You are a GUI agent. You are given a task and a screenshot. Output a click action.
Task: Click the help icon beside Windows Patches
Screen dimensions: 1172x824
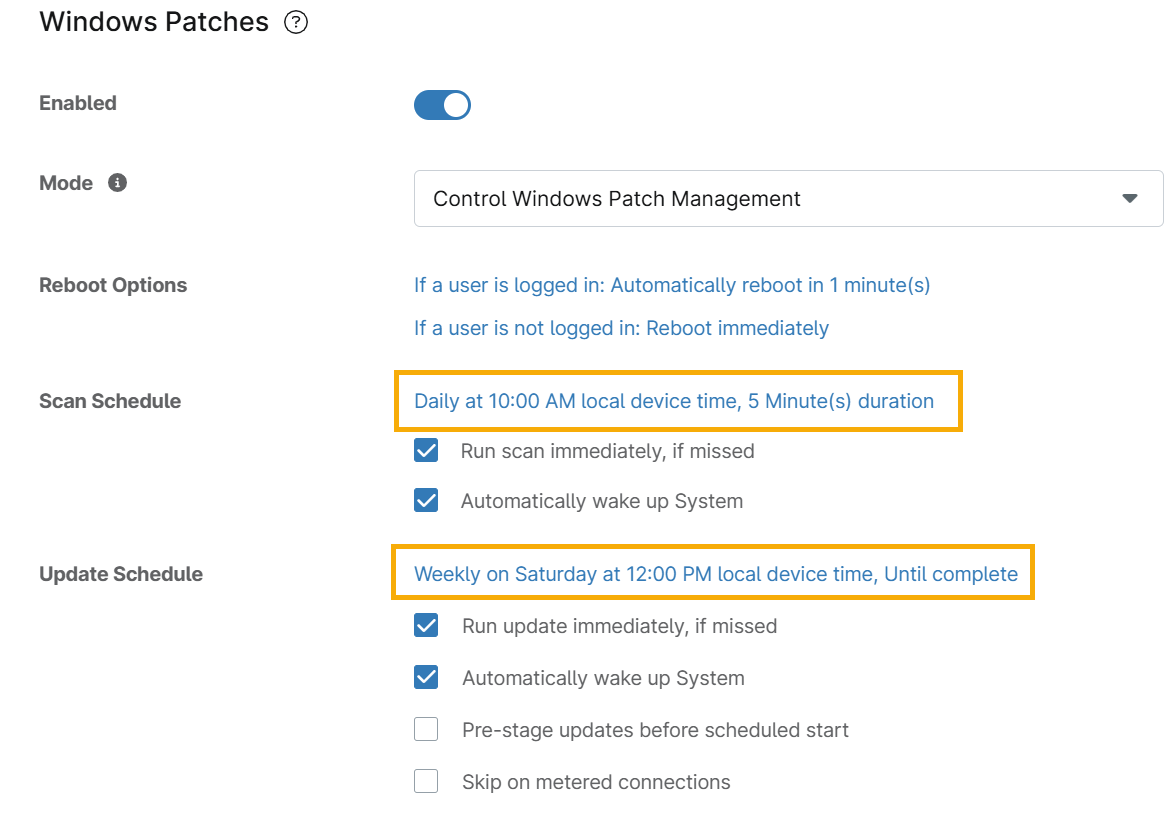295,23
